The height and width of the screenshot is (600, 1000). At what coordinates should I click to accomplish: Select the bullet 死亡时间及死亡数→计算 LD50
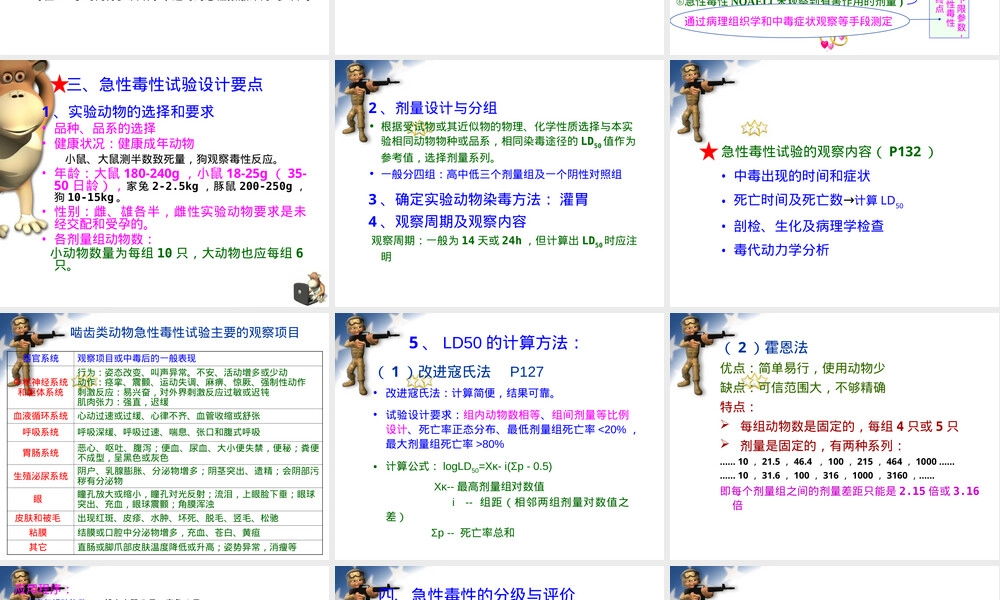818,201
